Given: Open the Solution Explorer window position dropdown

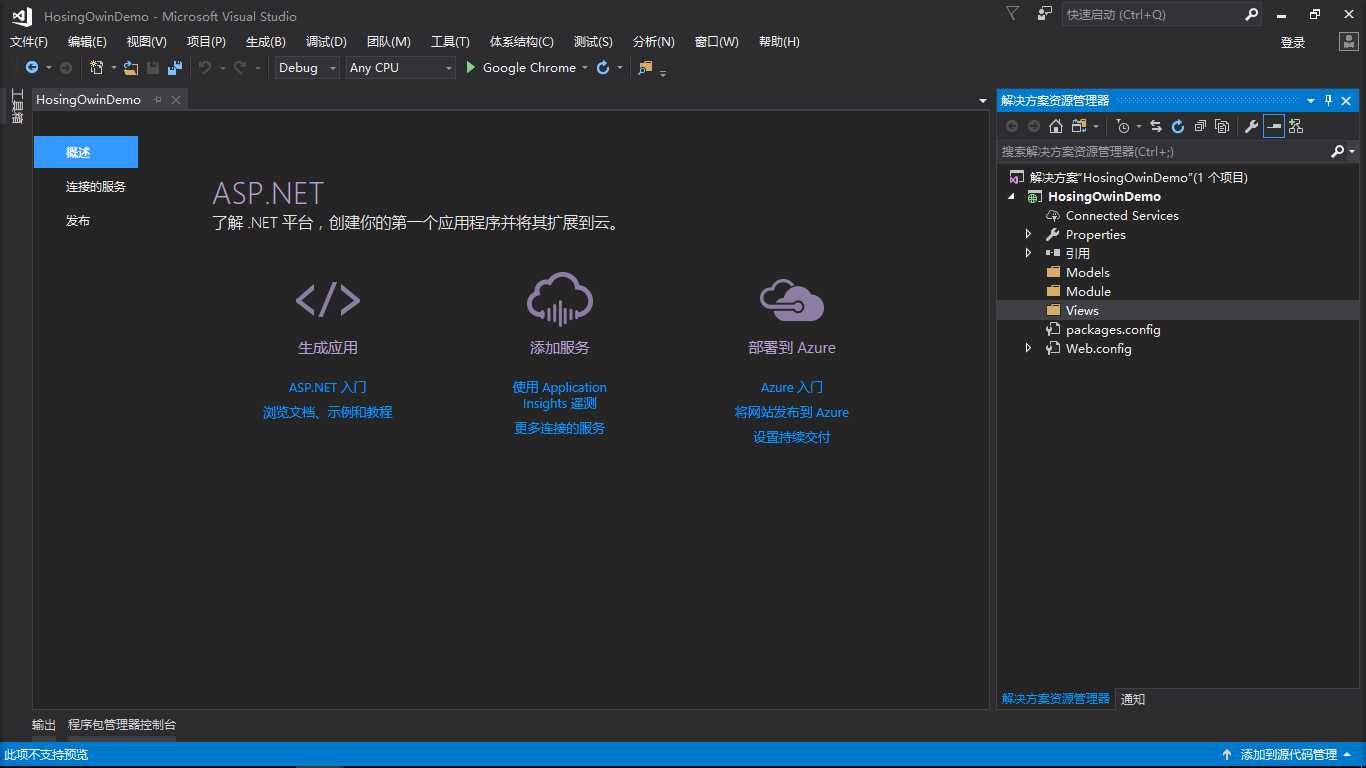Looking at the screenshot, I should click(x=1311, y=100).
